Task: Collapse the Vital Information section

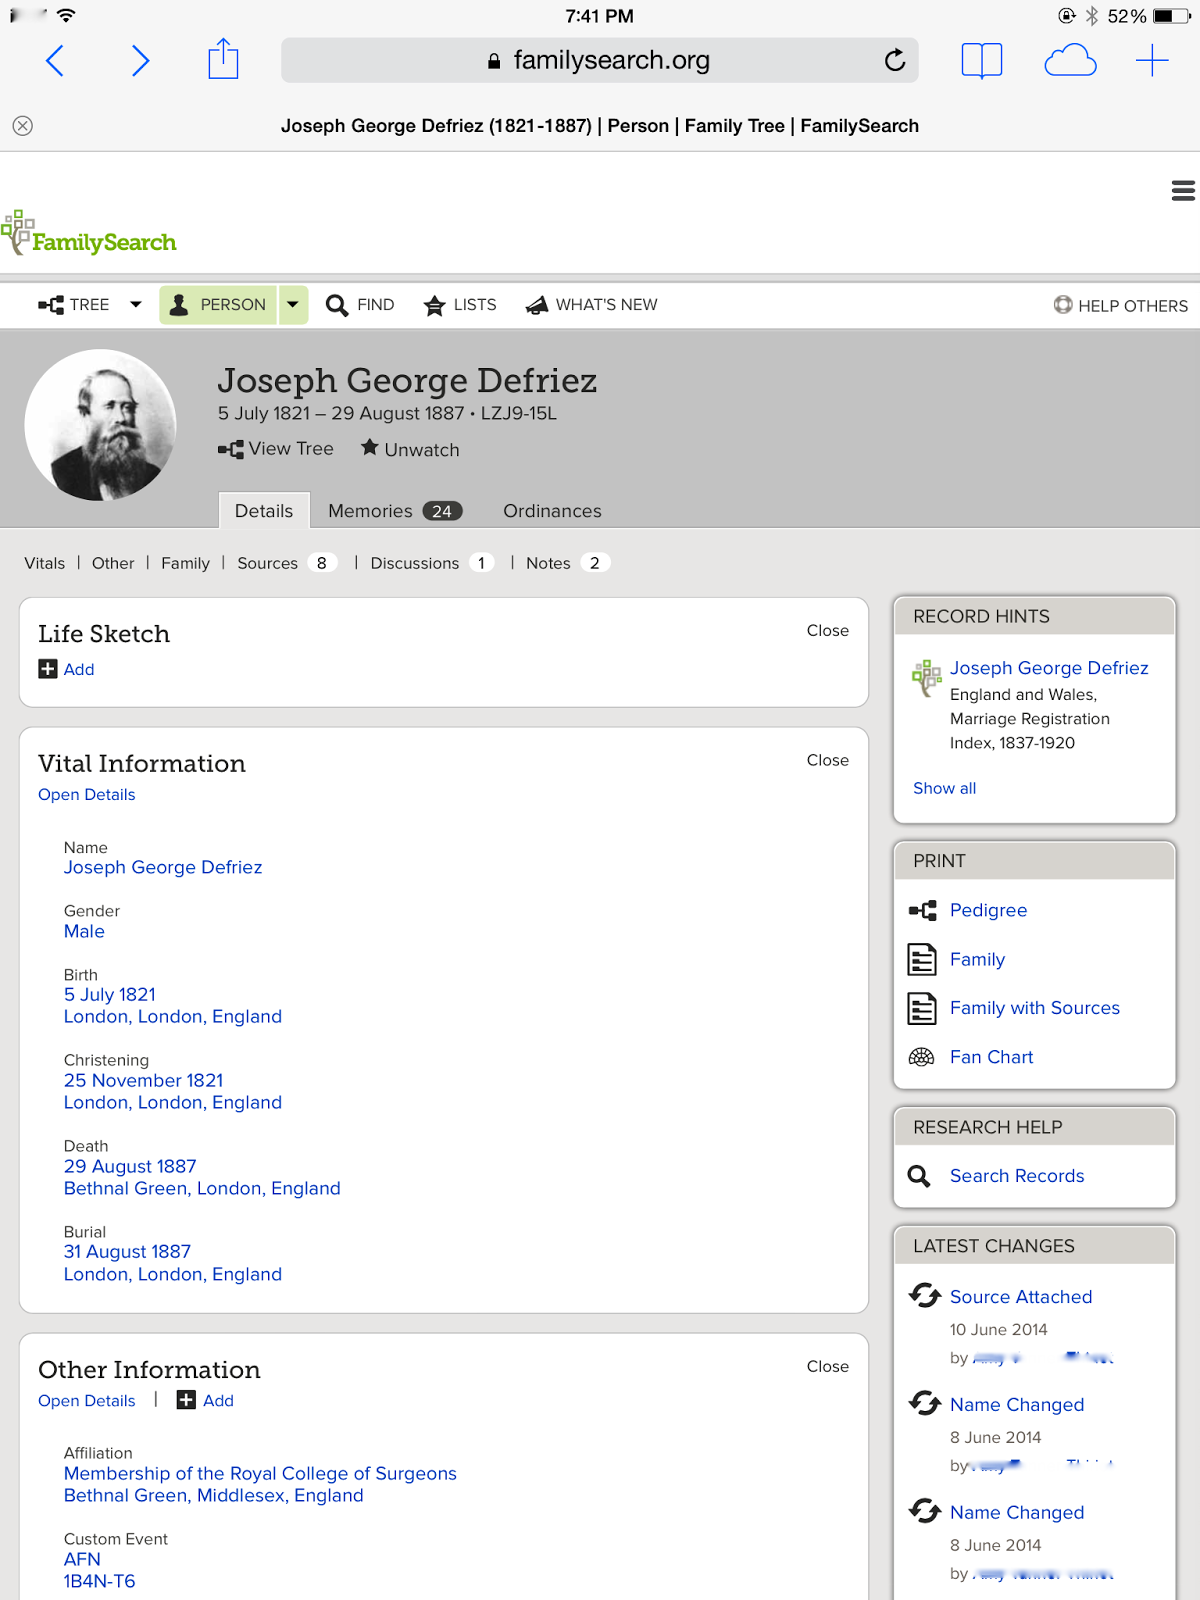Action: [827, 761]
